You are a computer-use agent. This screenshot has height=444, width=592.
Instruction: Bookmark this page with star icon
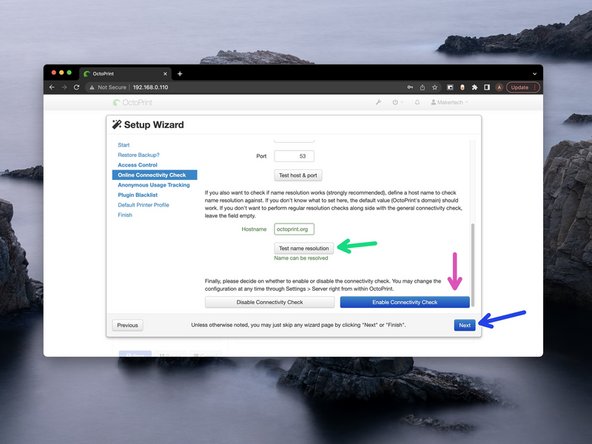(435, 87)
